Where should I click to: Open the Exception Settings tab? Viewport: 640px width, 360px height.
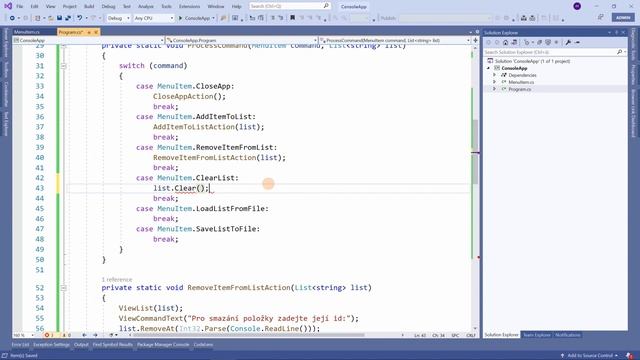[51, 345]
